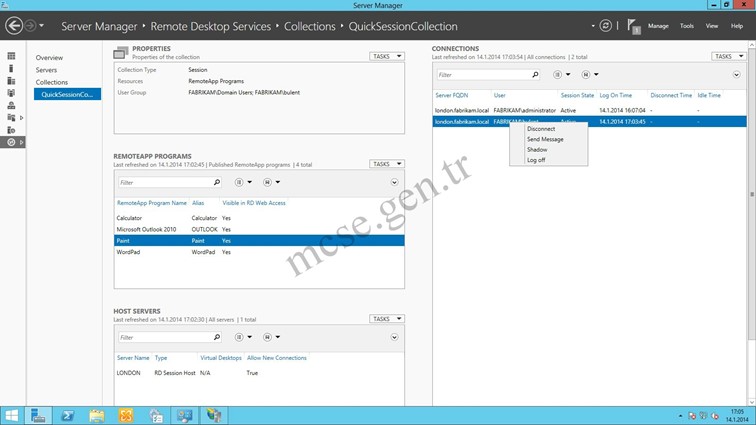The width and height of the screenshot is (756, 425).
Task: Open Properties section TASKS dropdown
Action: (x=387, y=56)
